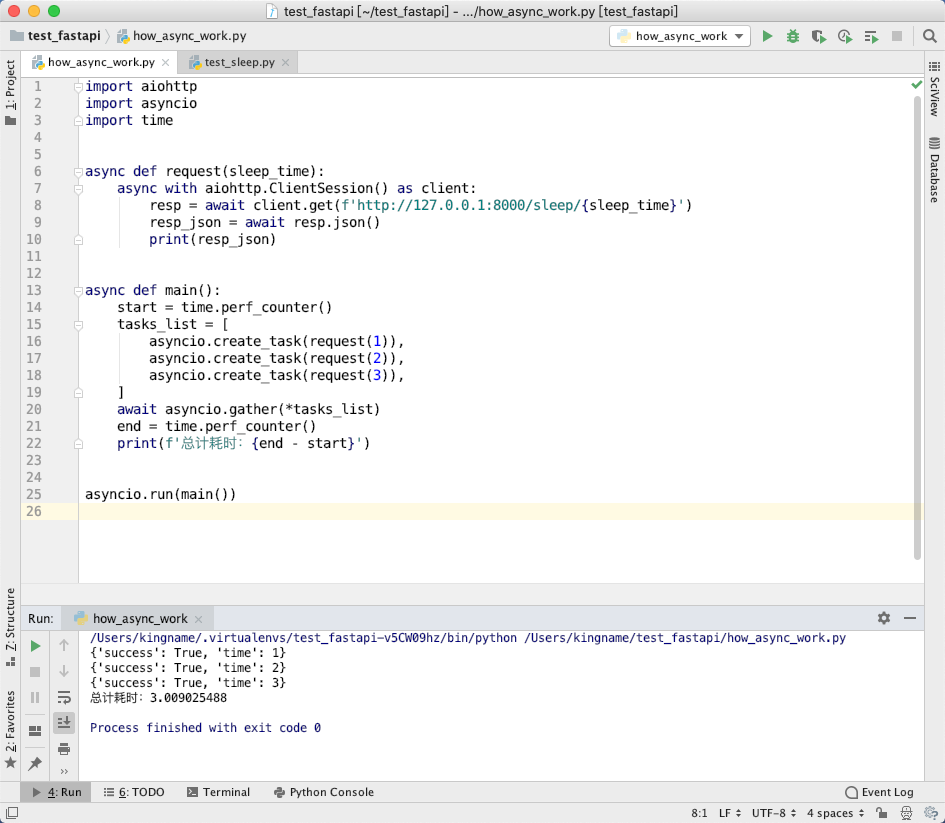Open the Favorites tool window

point(10,728)
